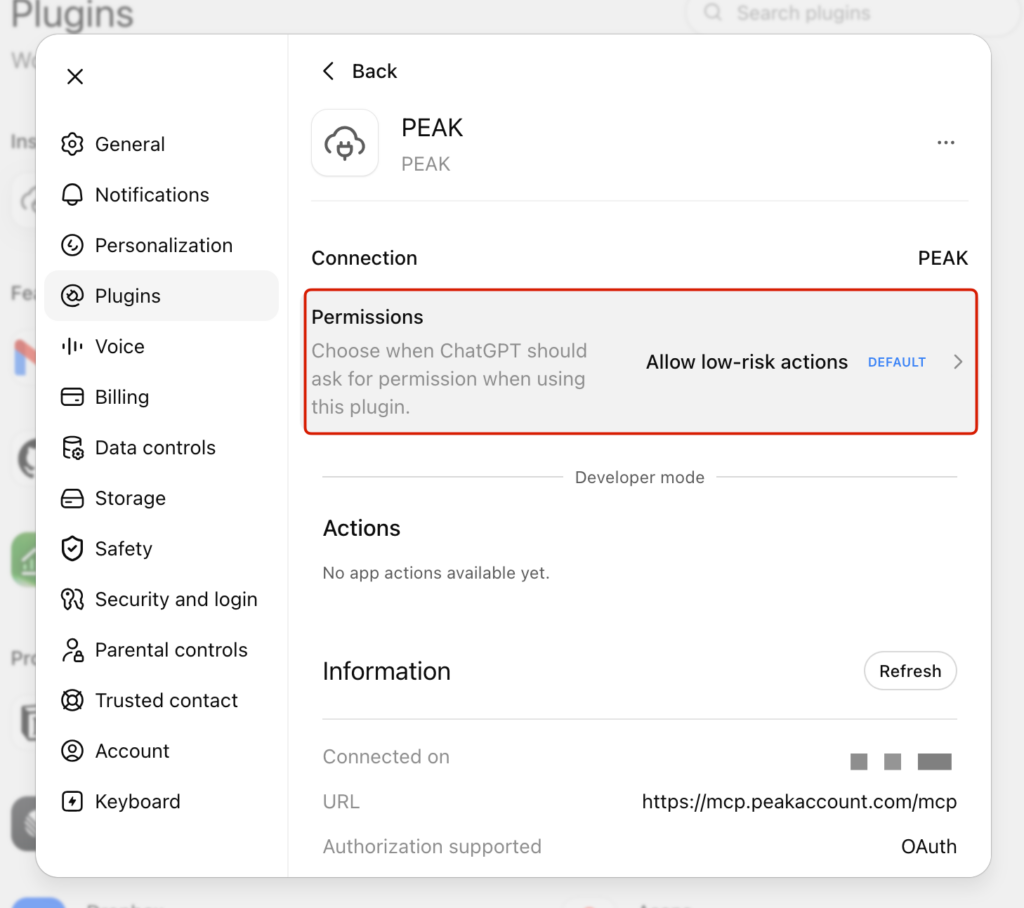Click the Parental controls person icon
Viewport: 1024px width, 908px height.
(72, 650)
